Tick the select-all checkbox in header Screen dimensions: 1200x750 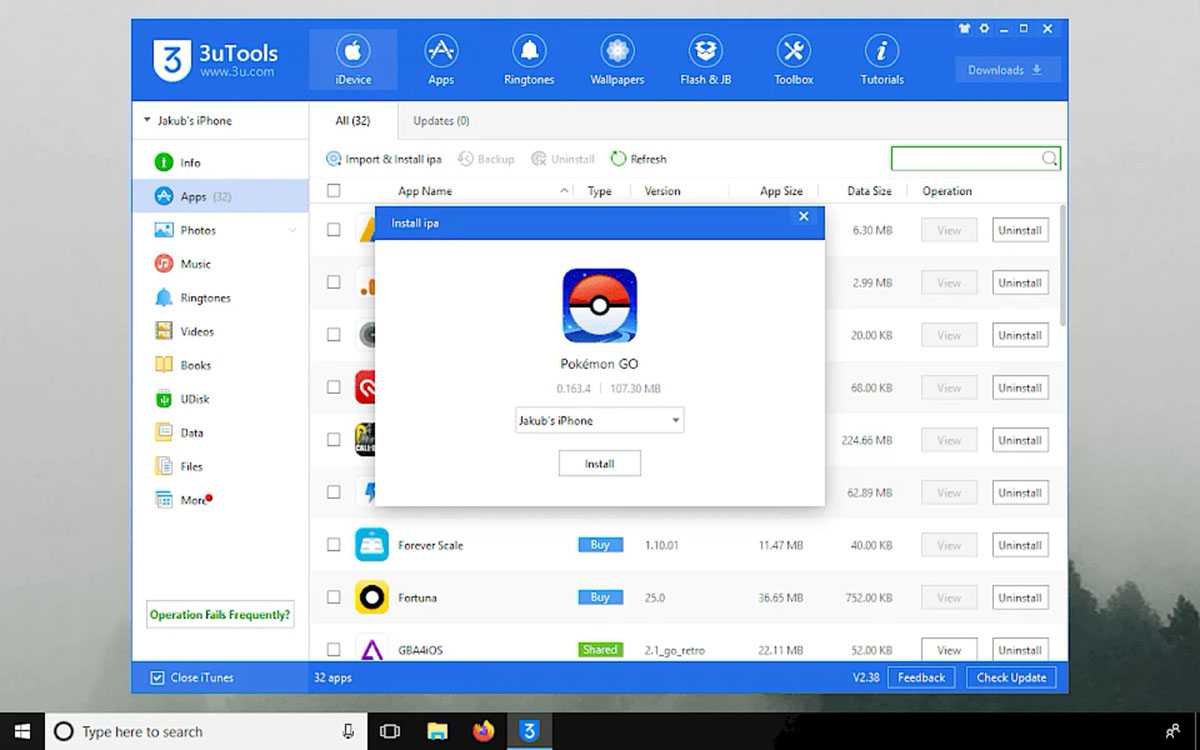point(334,191)
